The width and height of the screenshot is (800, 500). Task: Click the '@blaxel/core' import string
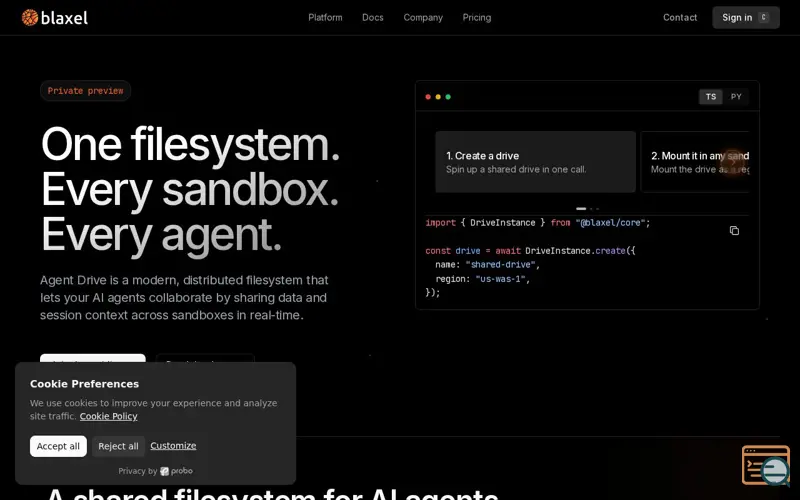[x=611, y=222]
